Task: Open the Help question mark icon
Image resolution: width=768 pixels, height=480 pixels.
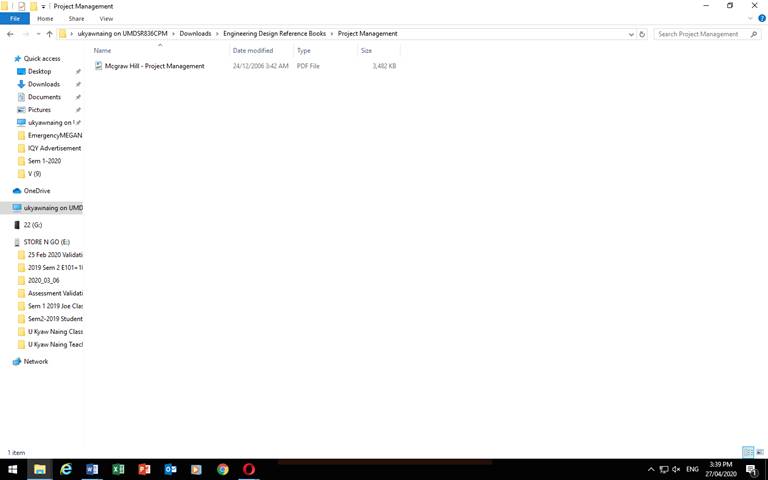Action: coord(762,19)
